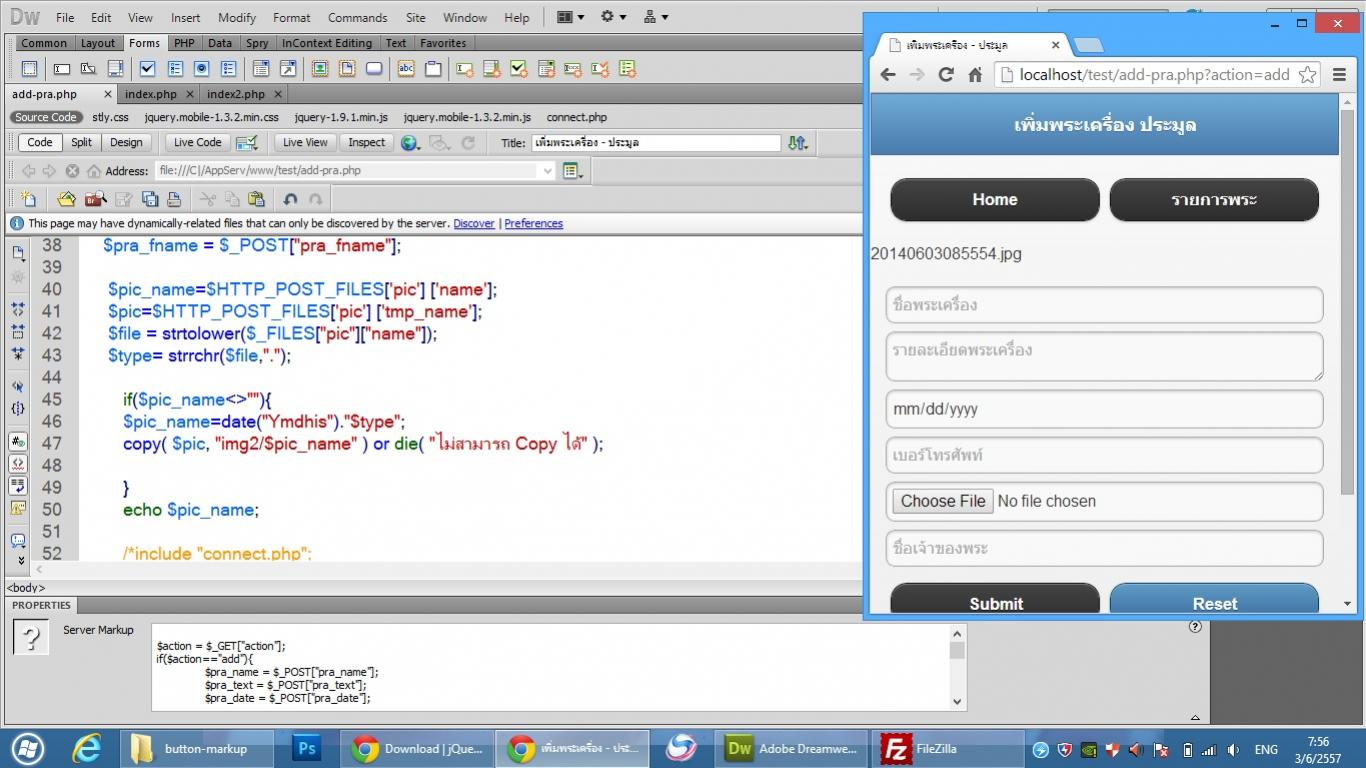Screen dimensions: 1366x768
Task: Open related file connect.php
Action: (576, 117)
